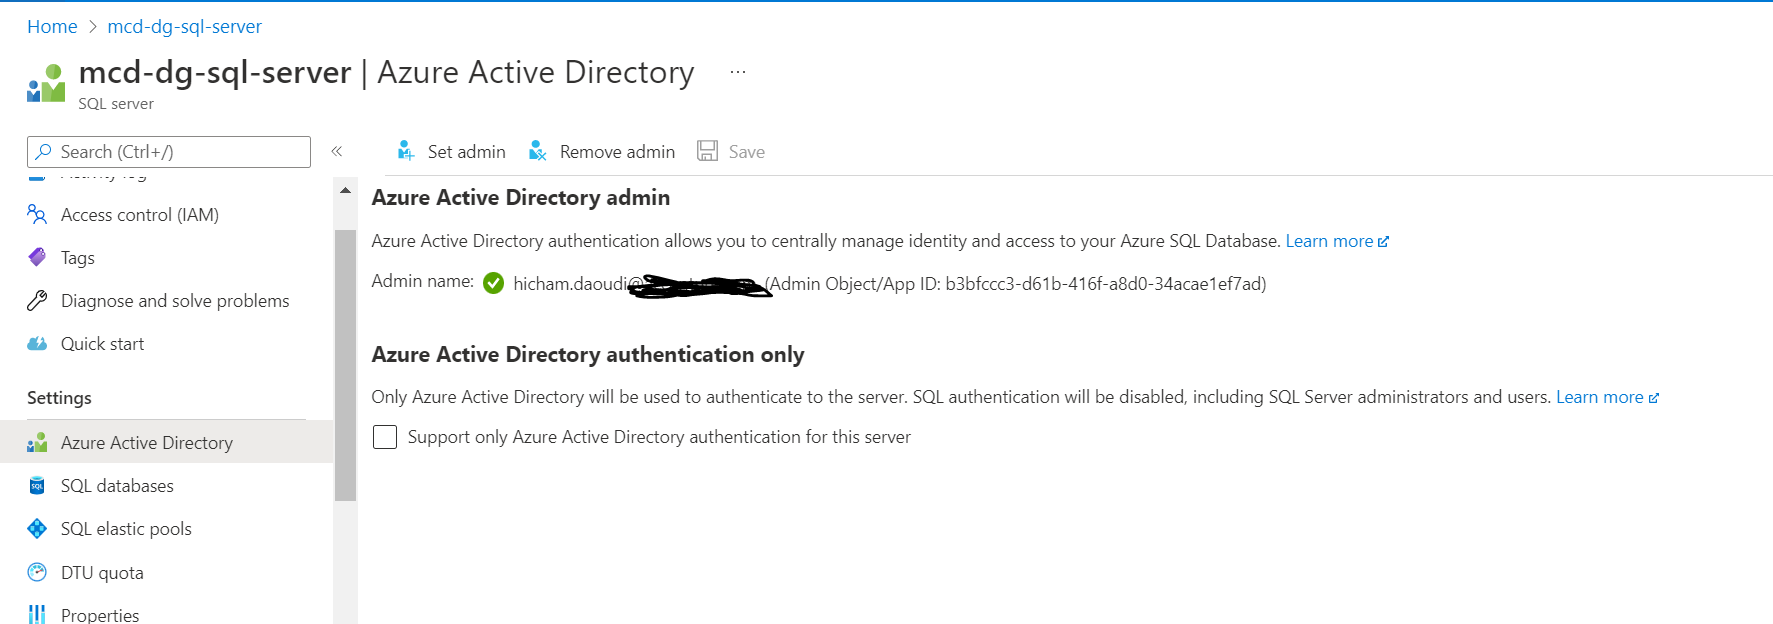This screenshot has width=1773, height=624.
Task: Click external link icon after first Learn more
Action: pos(1383,242)
